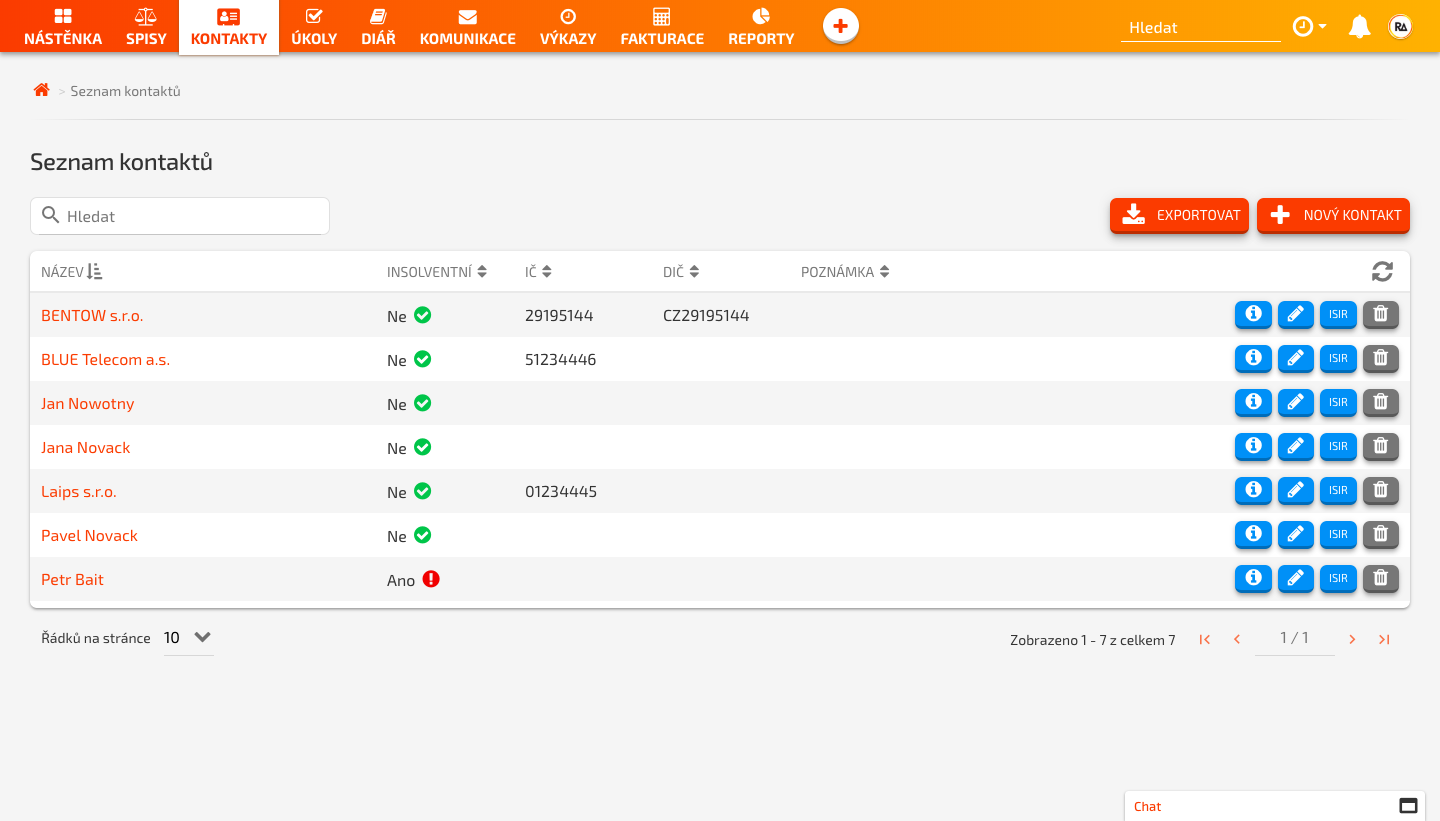Switch to Úkoly tab
Viewport: 1440px width, 821px height.
[314, 27]
